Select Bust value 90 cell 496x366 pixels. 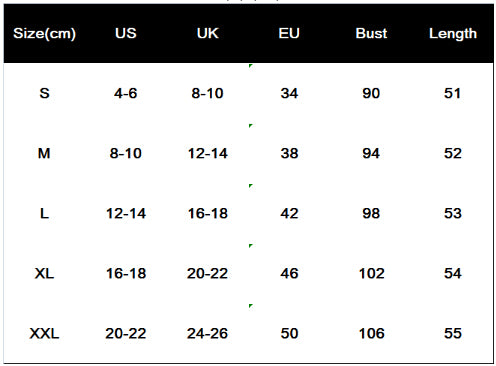click(x=371, y=93)
